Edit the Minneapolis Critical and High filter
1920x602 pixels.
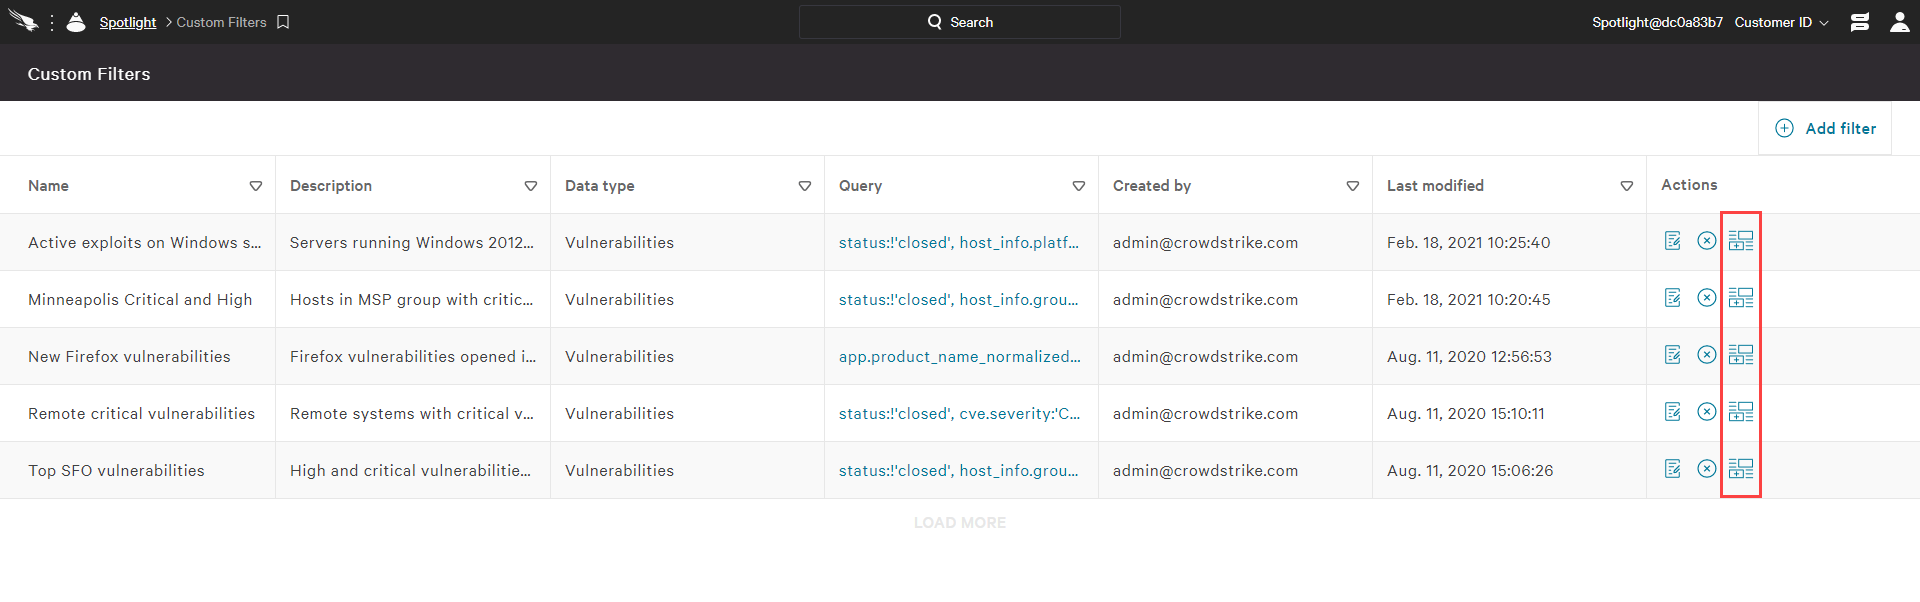1673,298
